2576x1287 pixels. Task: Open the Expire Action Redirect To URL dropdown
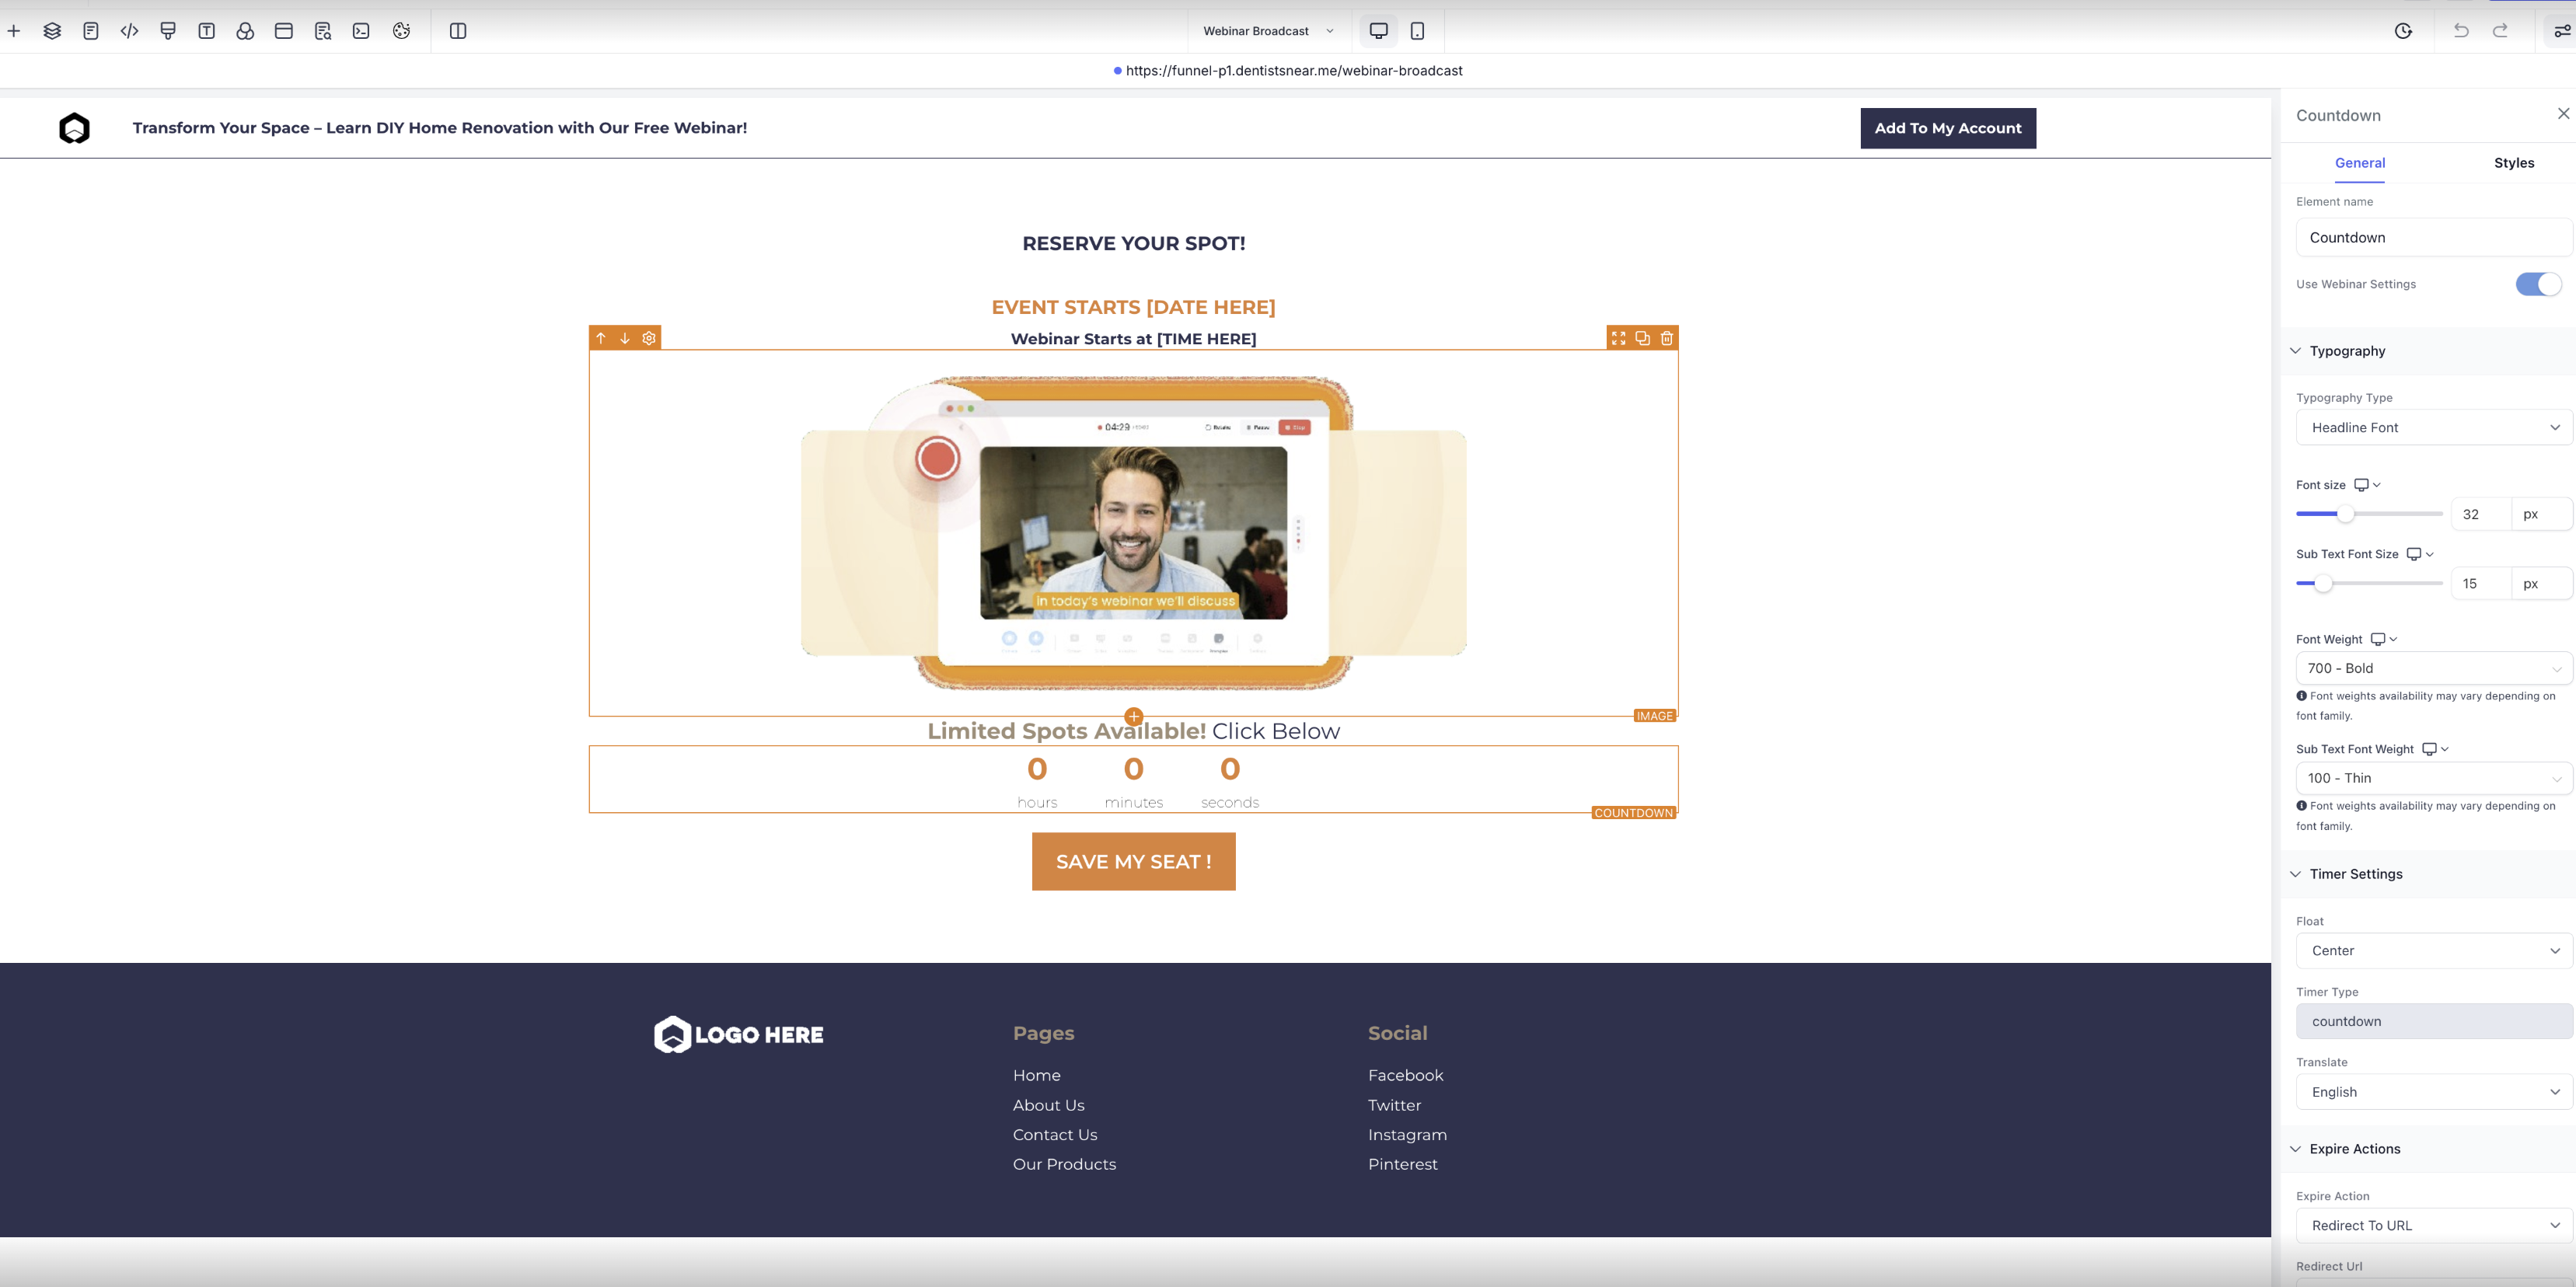[2434, 1226]
